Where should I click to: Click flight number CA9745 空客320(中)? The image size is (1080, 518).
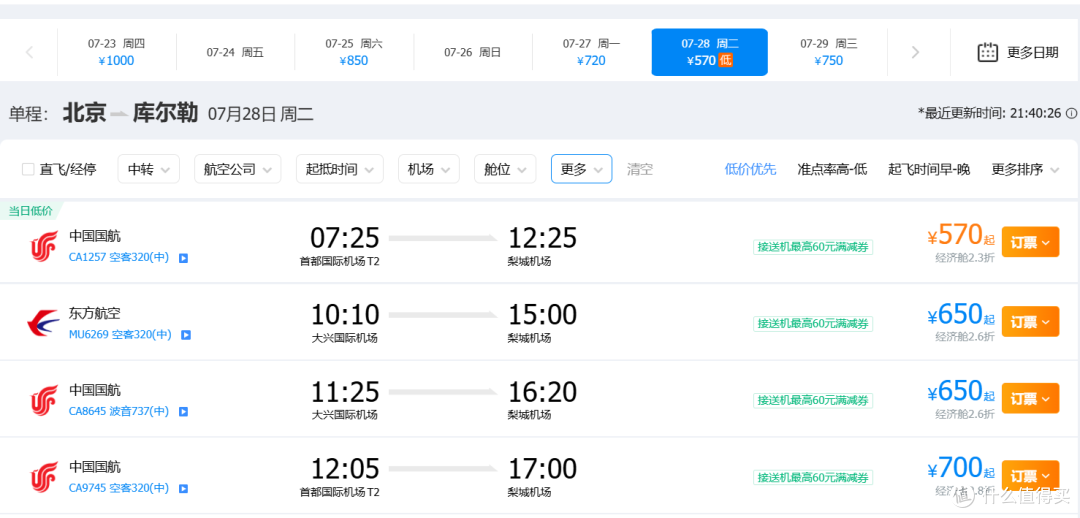[x=118, y=489]
